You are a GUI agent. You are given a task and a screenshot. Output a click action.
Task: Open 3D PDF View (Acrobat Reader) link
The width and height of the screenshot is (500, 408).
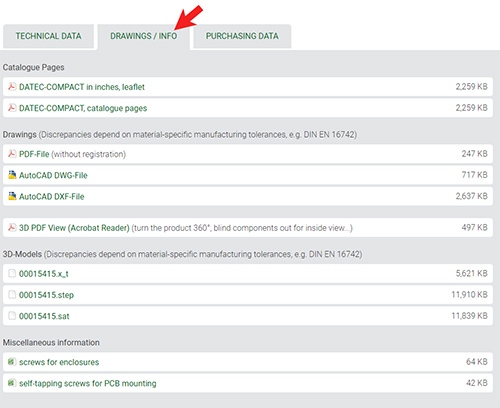[x=74, y=228]
